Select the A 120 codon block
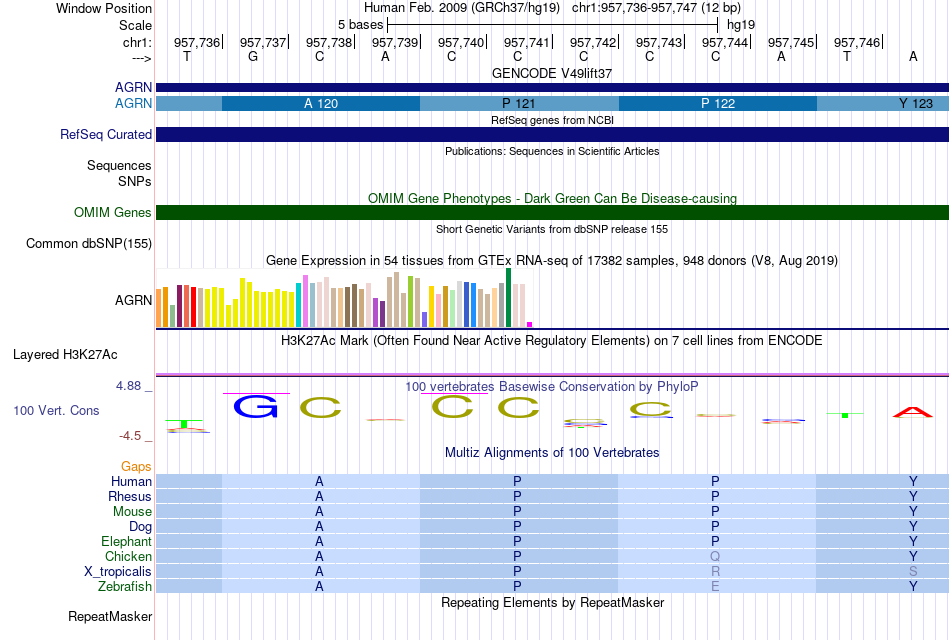 [x=321, y=104]
